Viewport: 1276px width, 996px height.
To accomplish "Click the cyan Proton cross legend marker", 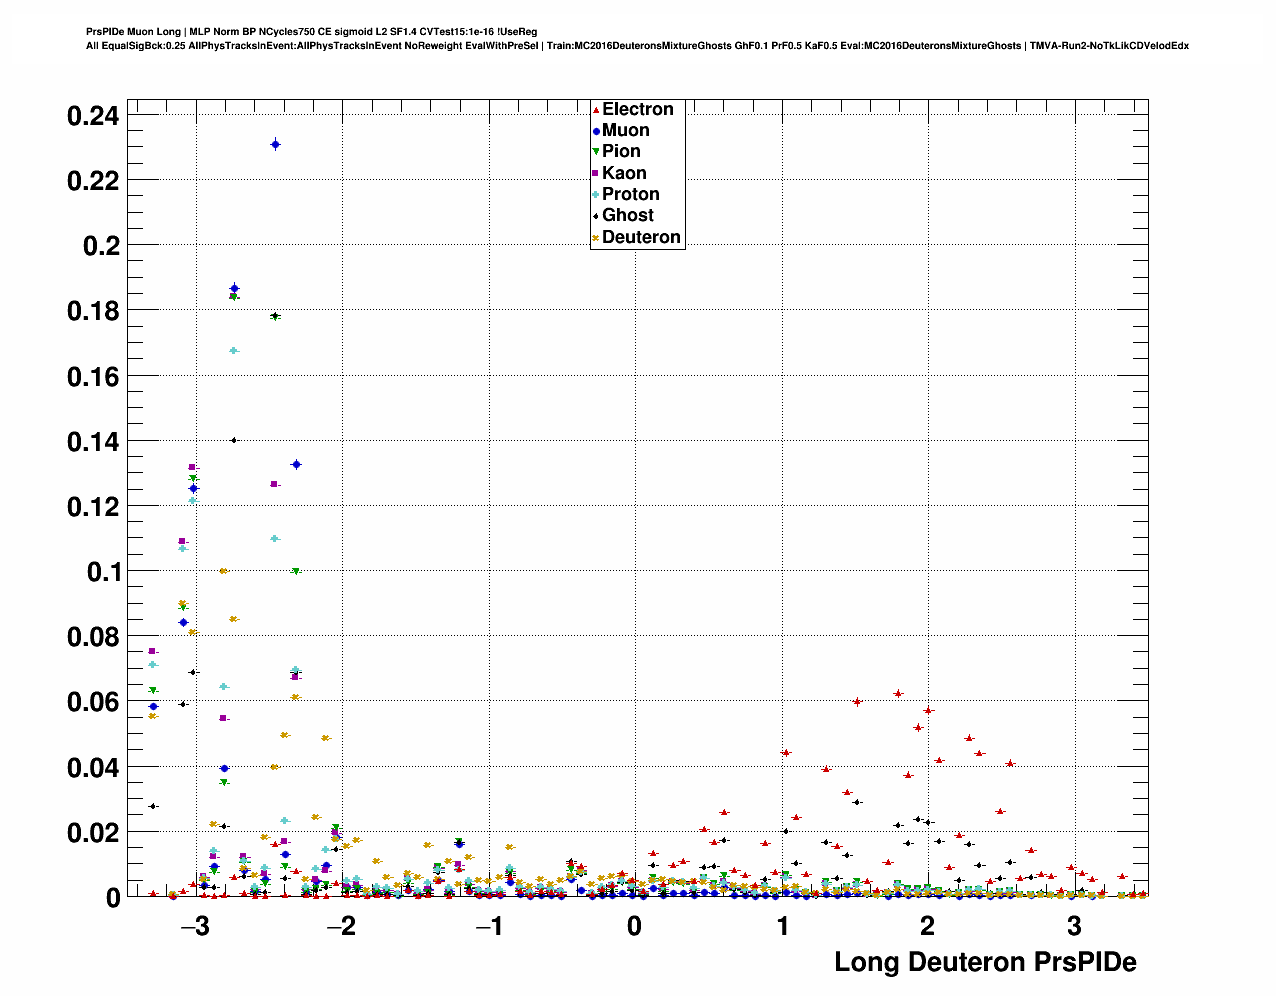I will (596, 195).
